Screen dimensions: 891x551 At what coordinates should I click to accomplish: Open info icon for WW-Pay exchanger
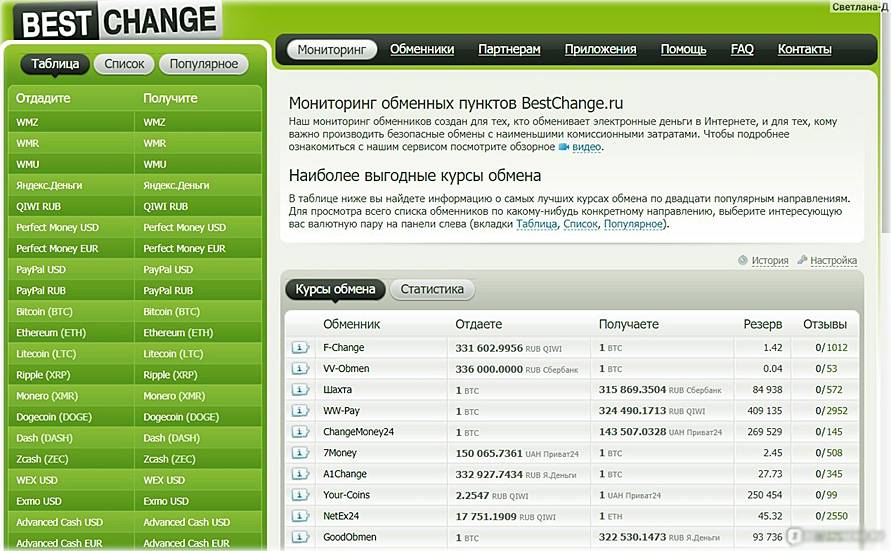click(x=300, y=411)
